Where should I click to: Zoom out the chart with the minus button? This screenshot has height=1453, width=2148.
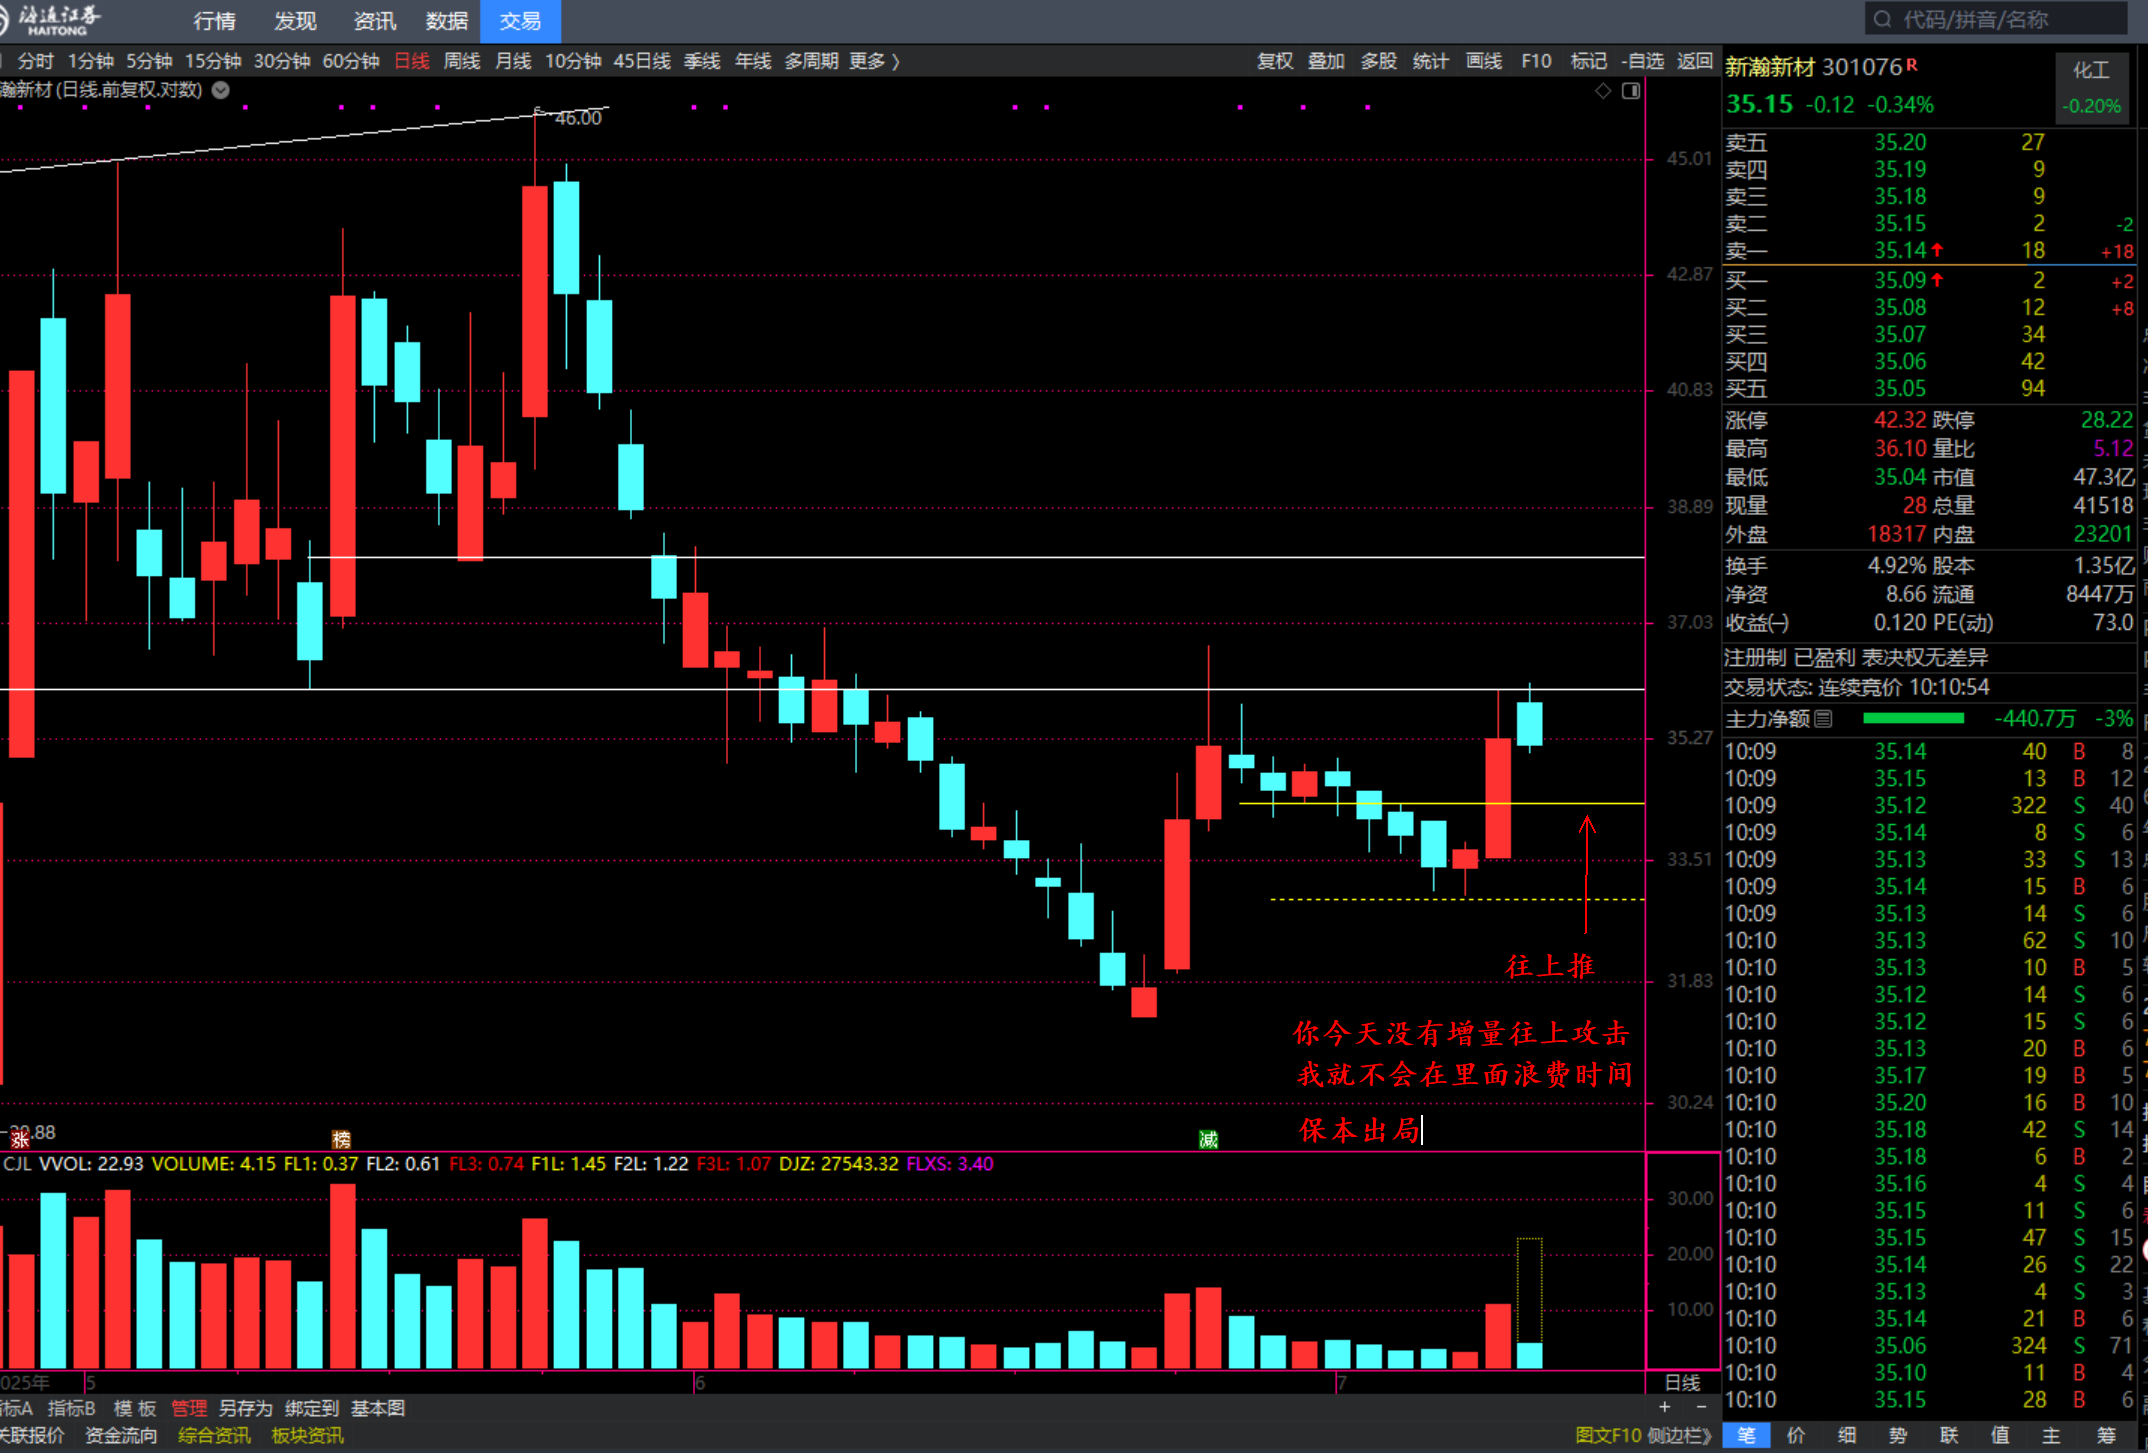click(x=1701, y=1407)
